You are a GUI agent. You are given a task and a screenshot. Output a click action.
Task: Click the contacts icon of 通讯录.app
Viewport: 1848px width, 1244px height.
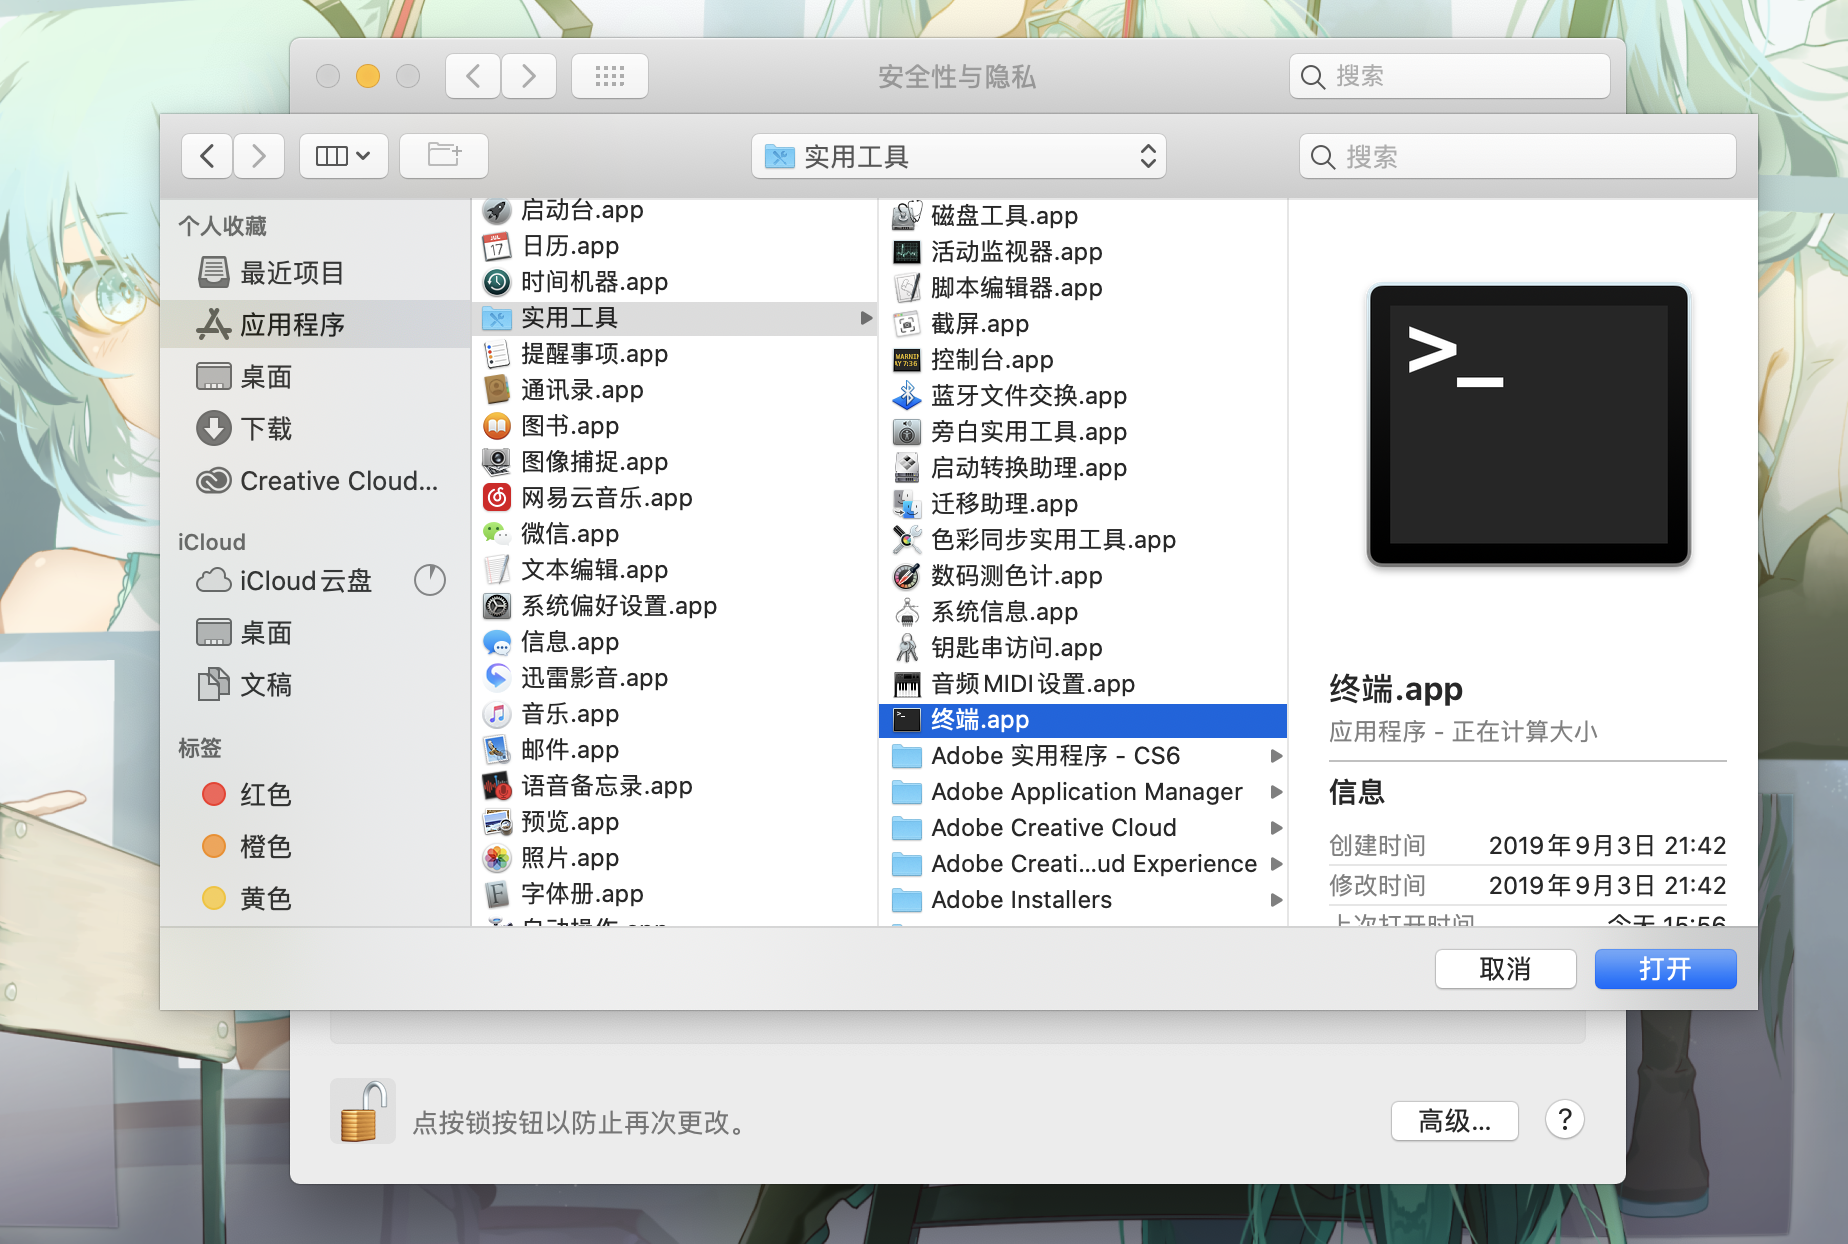coord(497,390)
